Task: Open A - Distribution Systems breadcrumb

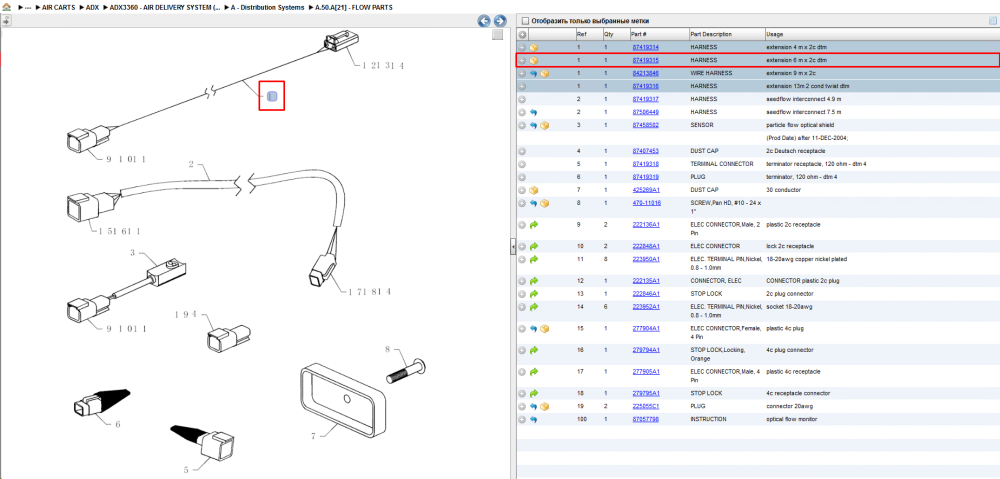Action: tap(268, 7)
